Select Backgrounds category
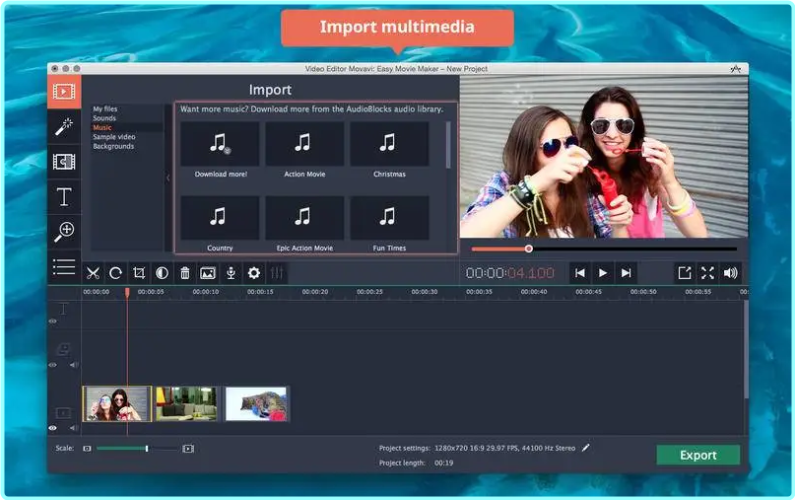The width and height of the screenshot is (795, 500). tap(114, 146)
